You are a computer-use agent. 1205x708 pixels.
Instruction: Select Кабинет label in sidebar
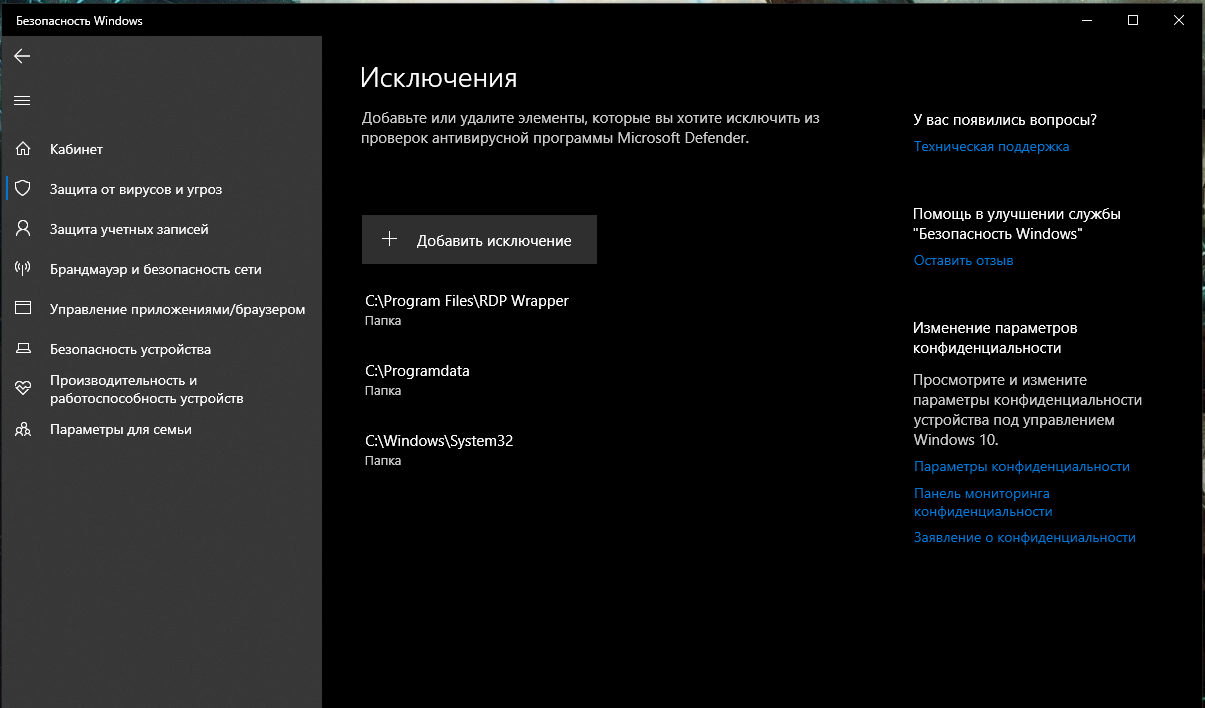(76, 149)
